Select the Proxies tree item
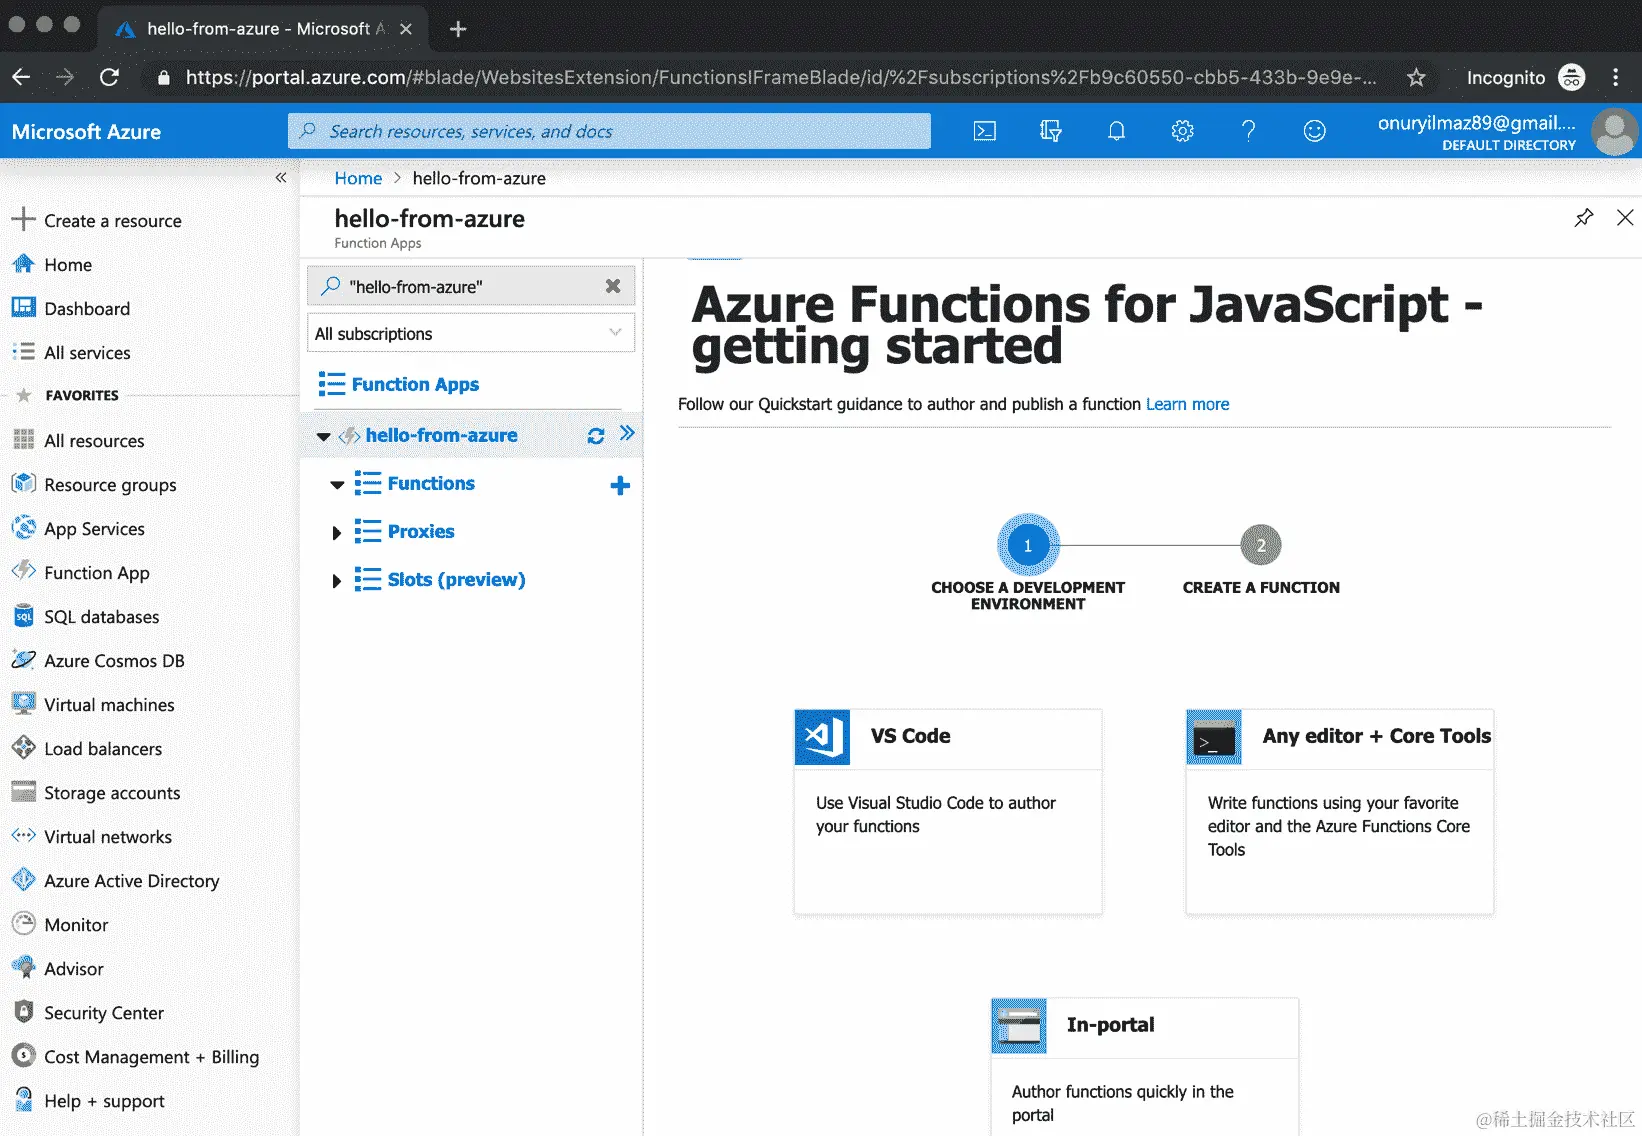The image size is (1642, 1136). tap(421, 531)
